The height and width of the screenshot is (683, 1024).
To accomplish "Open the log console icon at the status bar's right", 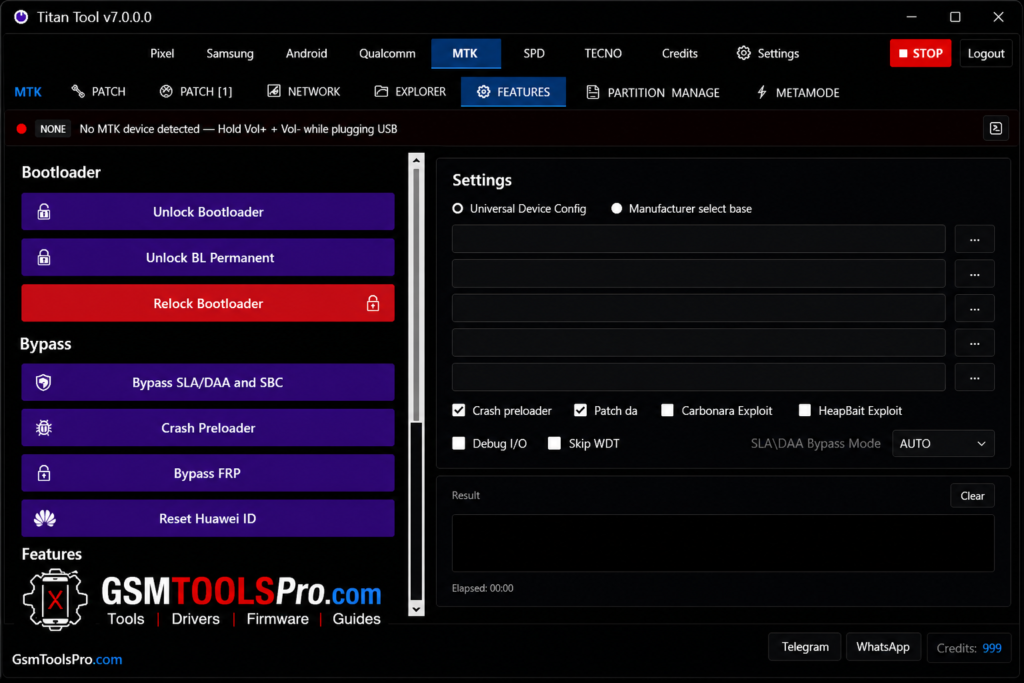I will (x=995, y=129).
